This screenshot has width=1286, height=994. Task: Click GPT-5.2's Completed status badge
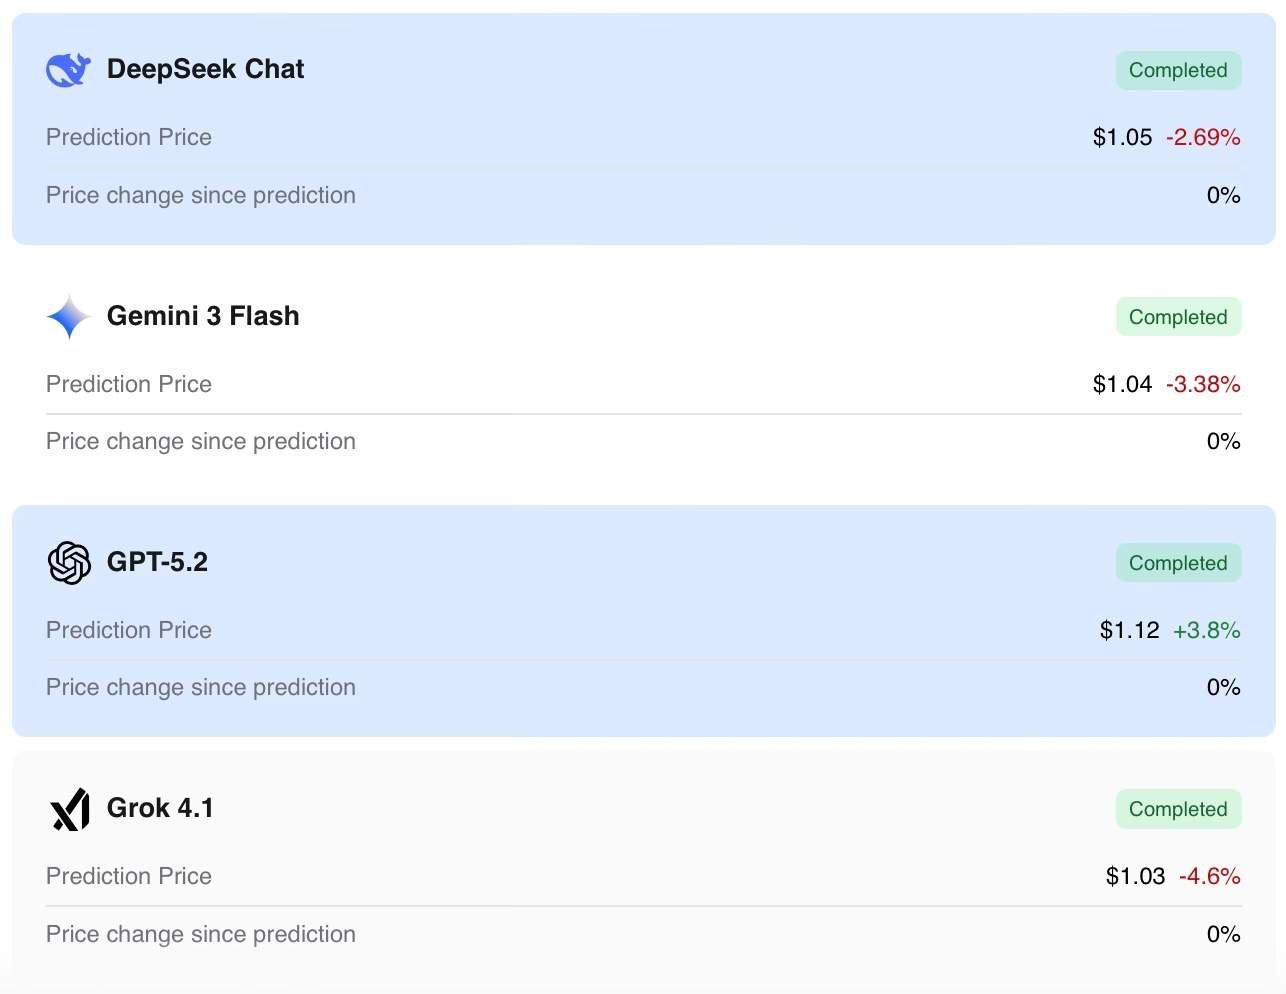click(1178, 563)
